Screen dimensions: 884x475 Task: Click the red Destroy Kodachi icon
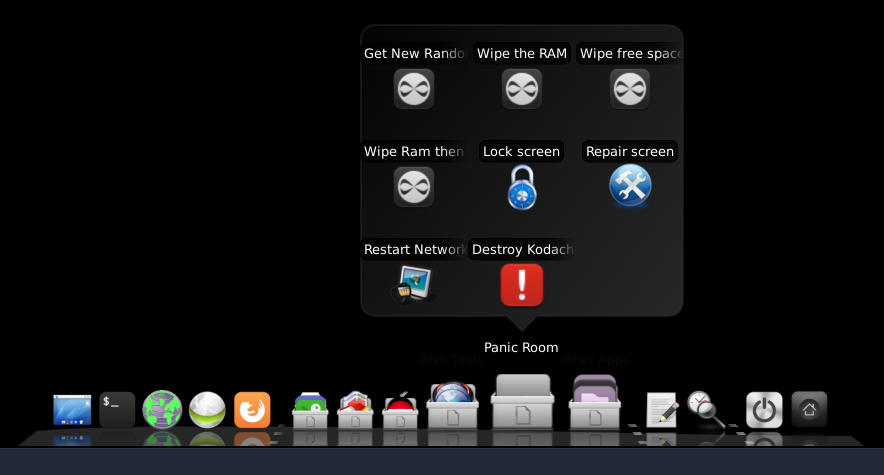tap(521, 284)
